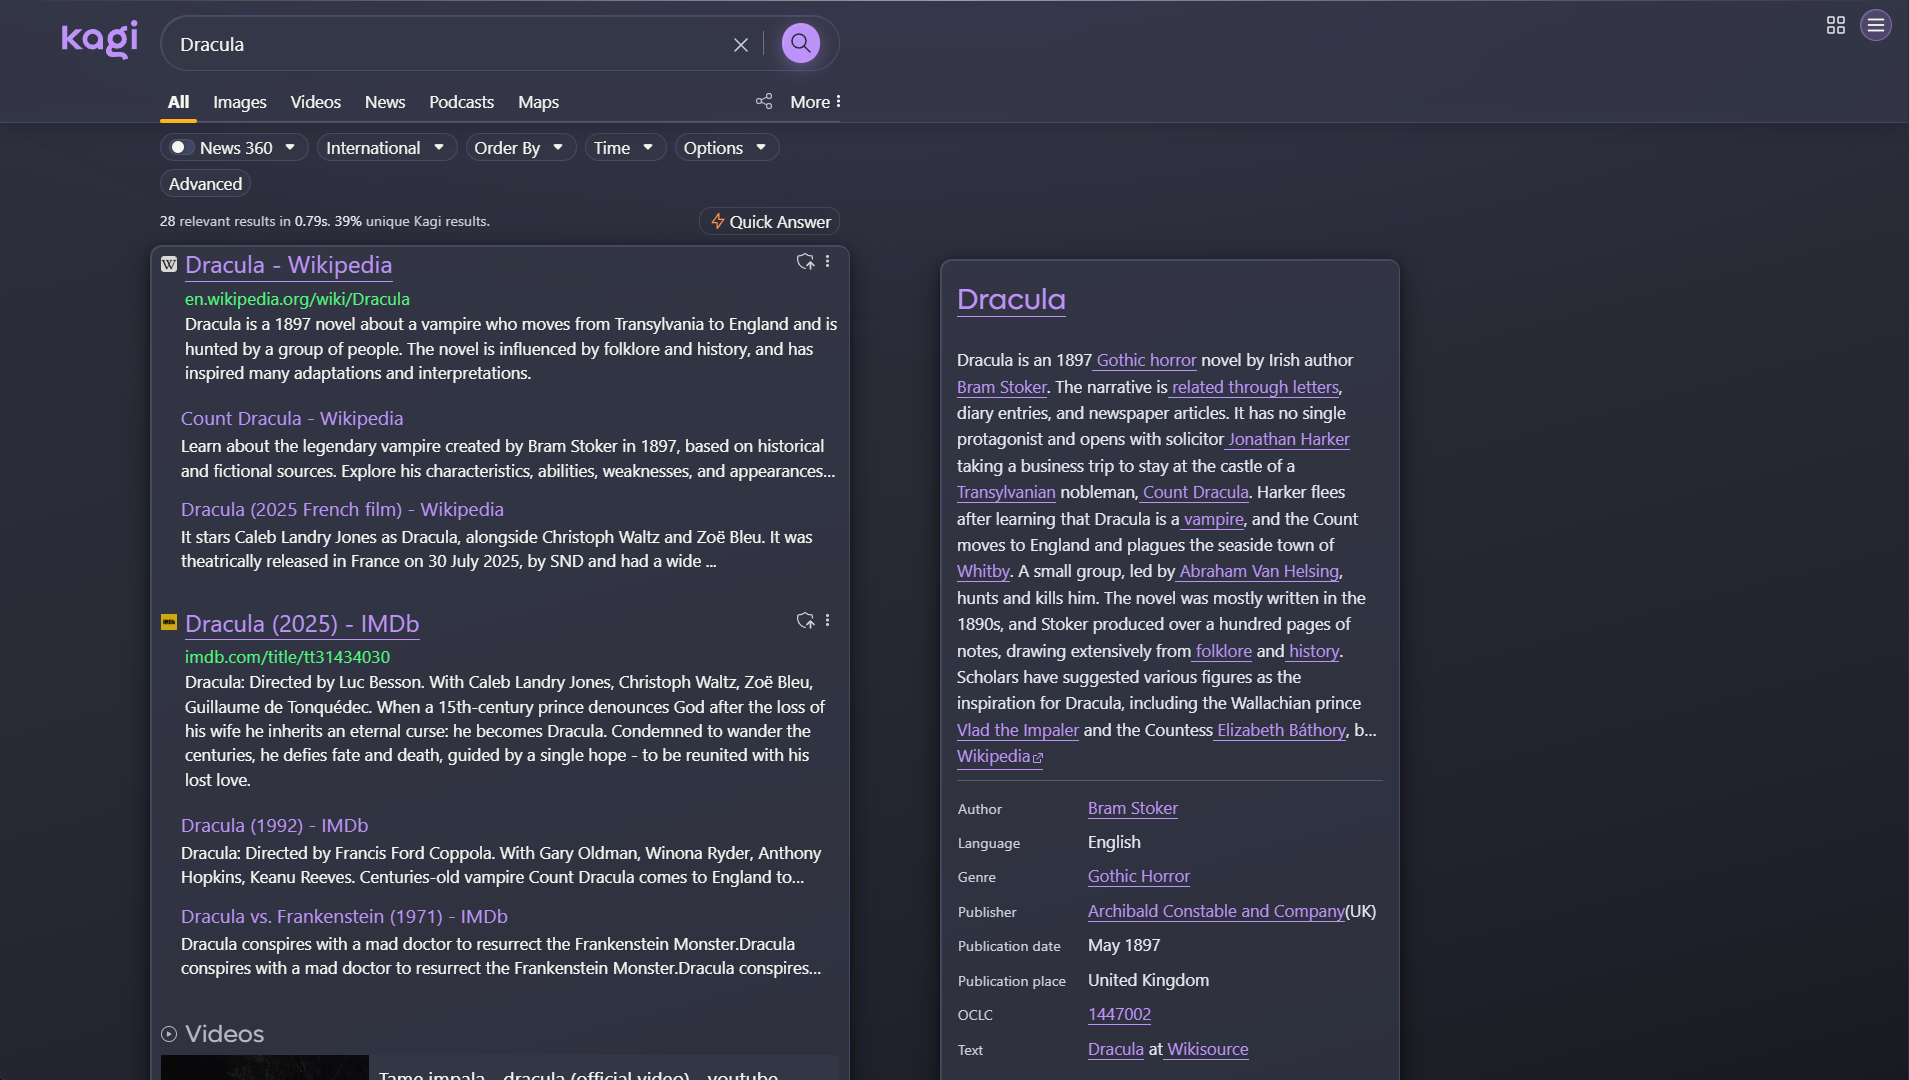Open the Dracula (1992) - IMDb link

click(275, 826)
